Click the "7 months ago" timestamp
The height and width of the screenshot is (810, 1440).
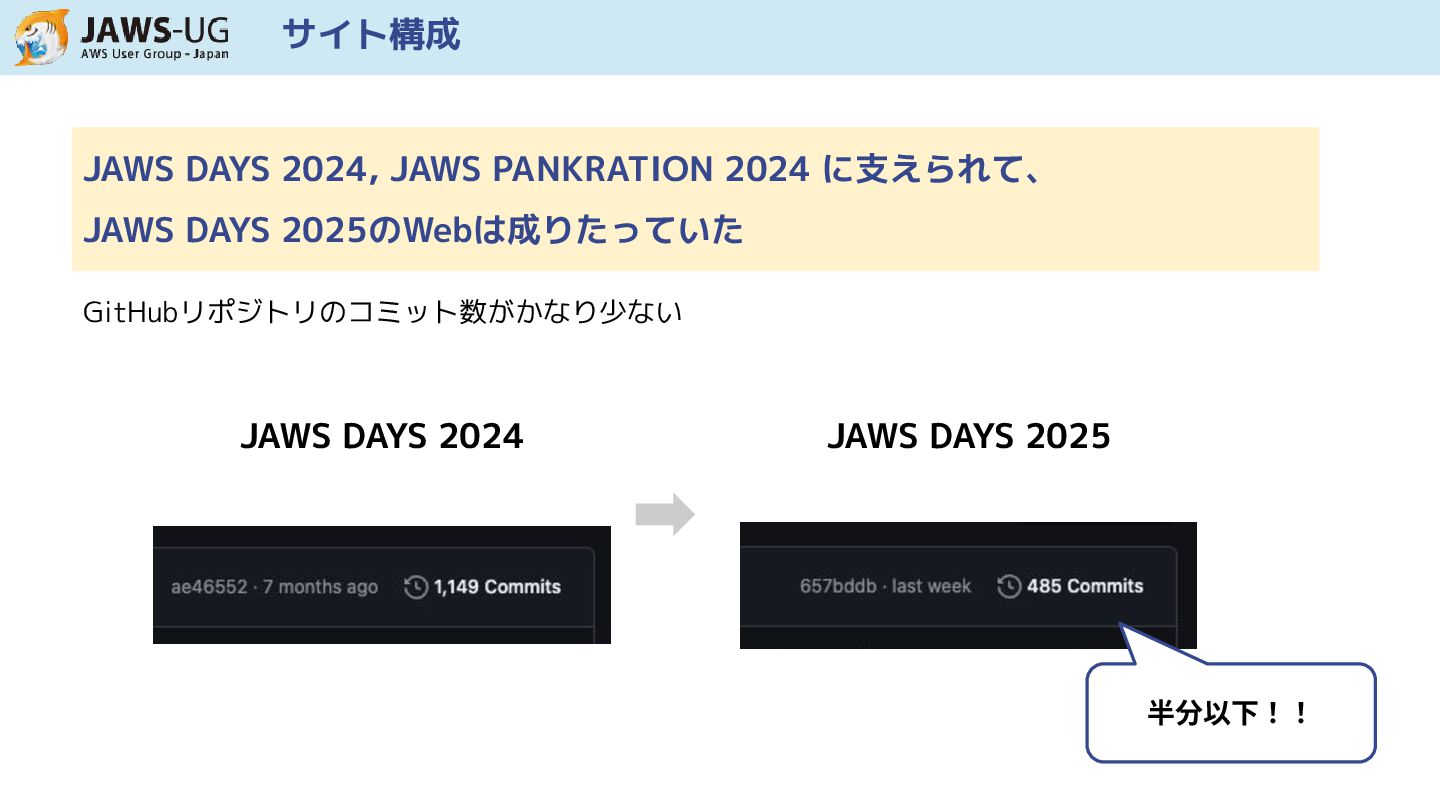point(320,587)
